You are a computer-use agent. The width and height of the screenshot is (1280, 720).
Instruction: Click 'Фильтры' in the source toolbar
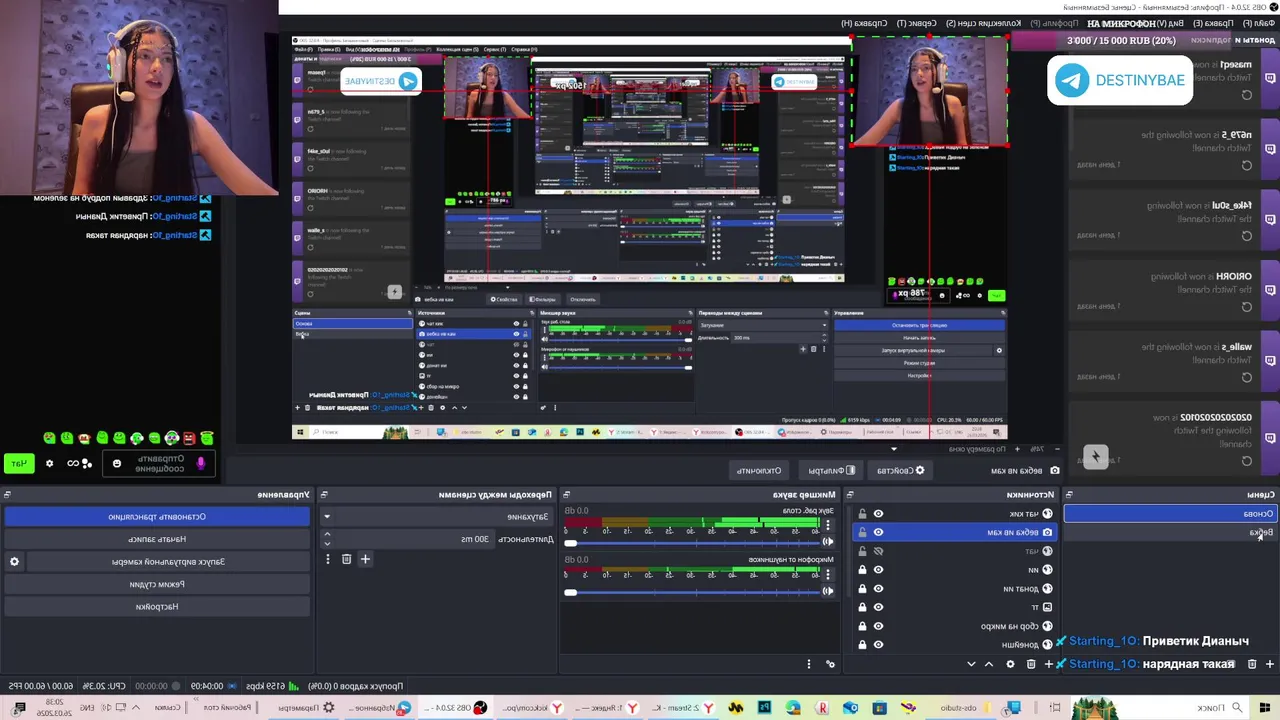pyautogui.click(x=832, y=470)
